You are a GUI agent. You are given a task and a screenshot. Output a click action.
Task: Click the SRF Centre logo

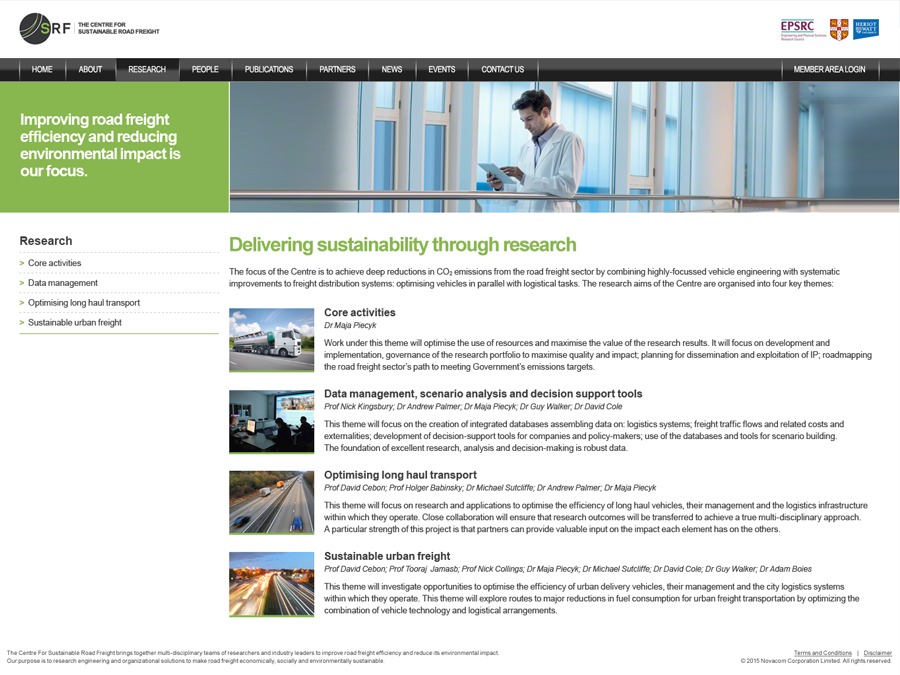pyautogui.click(x=90, y=28)
